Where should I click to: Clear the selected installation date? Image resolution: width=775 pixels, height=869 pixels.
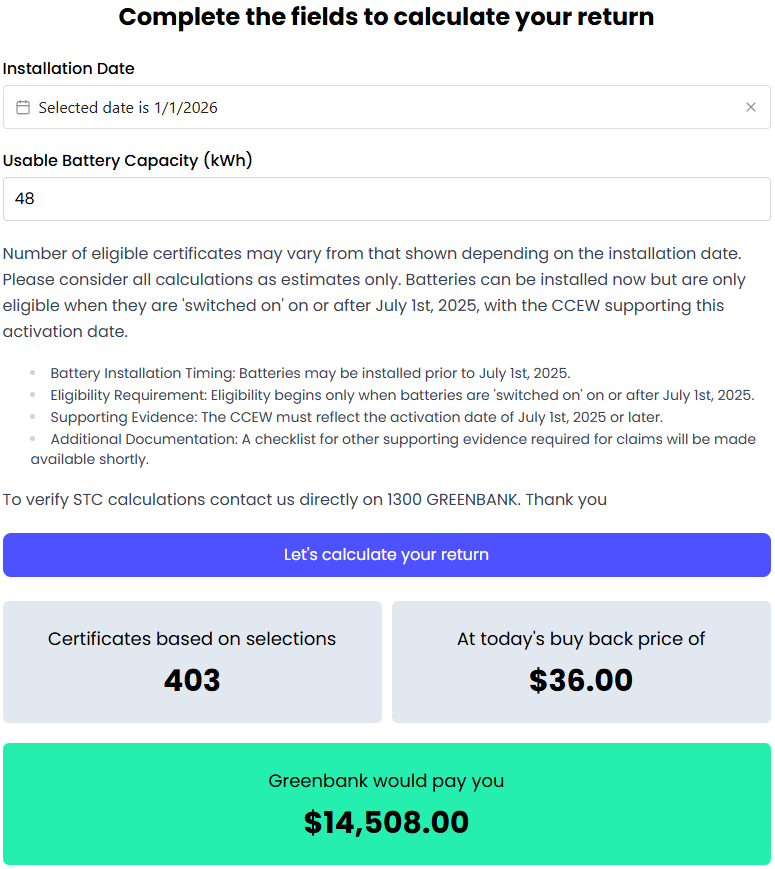pos(751,107)
